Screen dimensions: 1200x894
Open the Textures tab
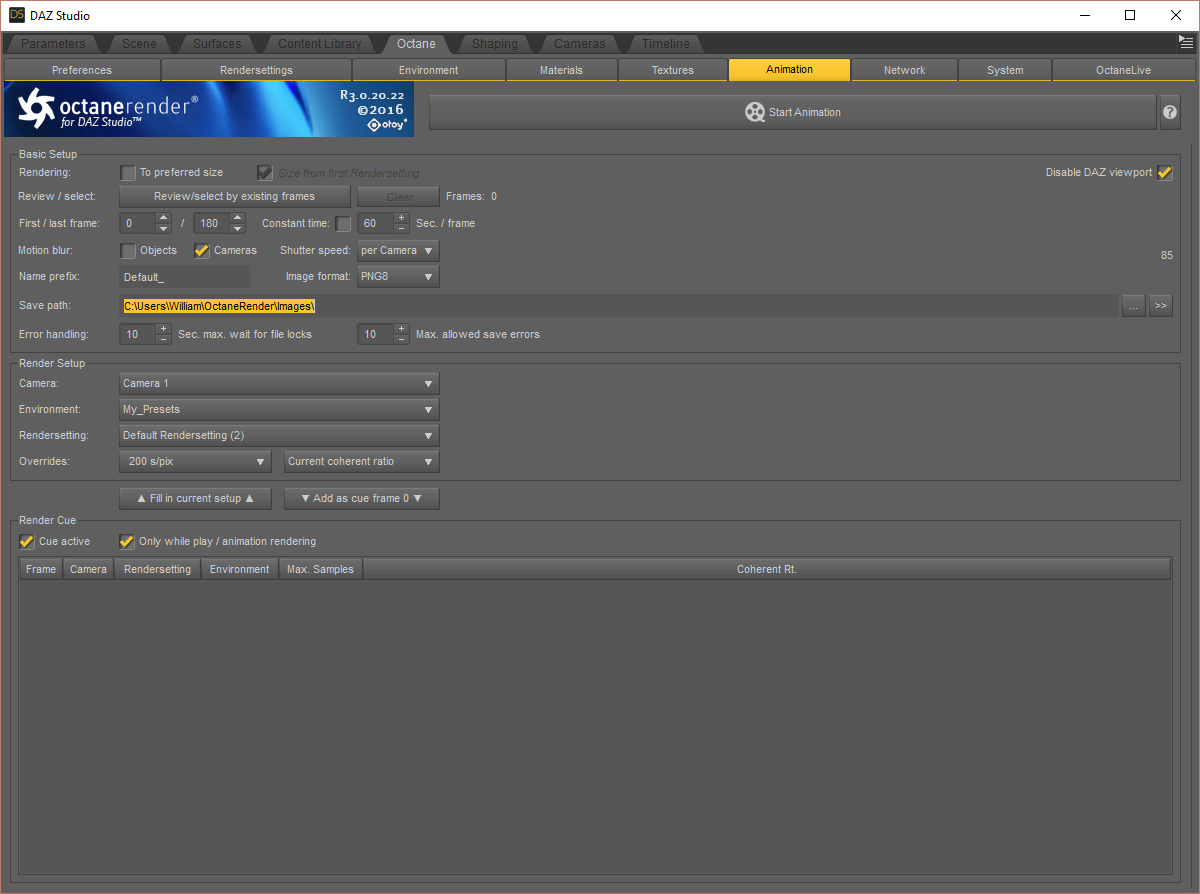coord(673,70)
